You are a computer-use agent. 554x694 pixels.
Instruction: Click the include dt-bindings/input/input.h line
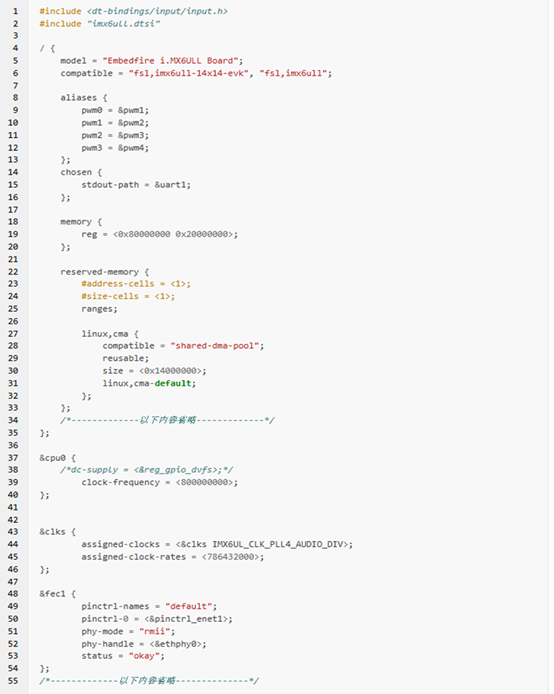click(x=133, y=11)
